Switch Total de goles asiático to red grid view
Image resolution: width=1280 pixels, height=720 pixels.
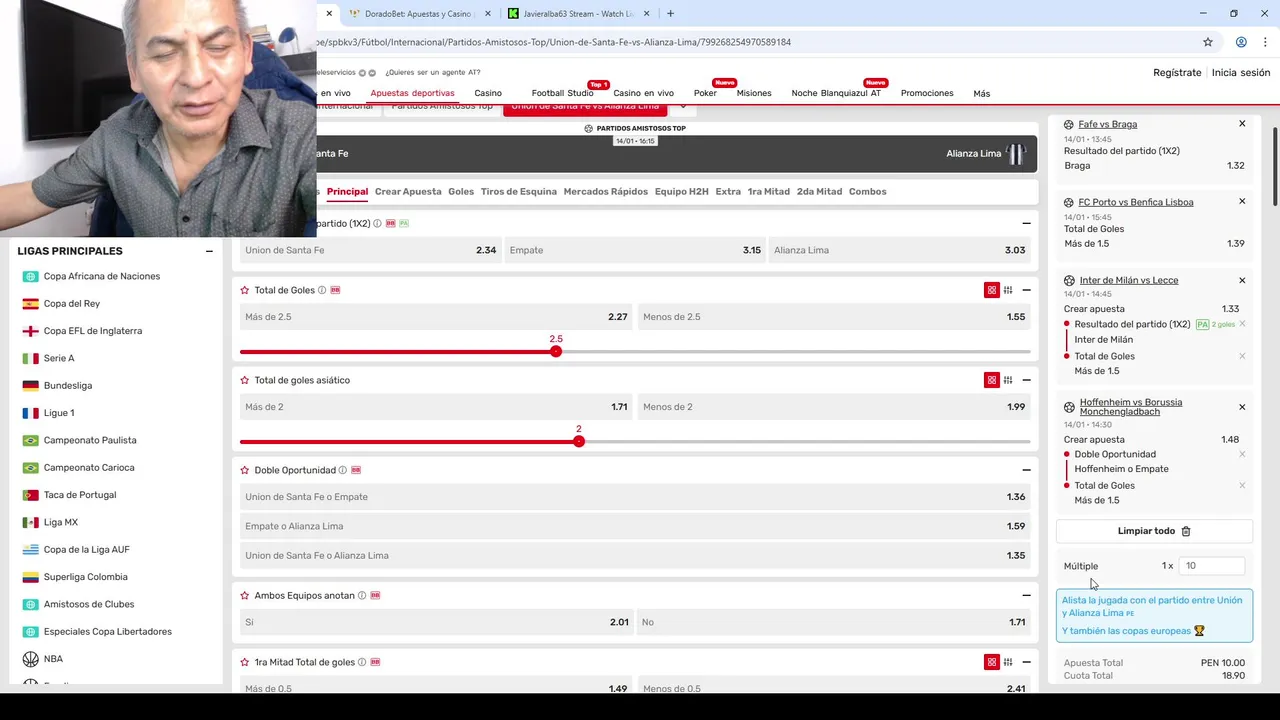(992, 380)
